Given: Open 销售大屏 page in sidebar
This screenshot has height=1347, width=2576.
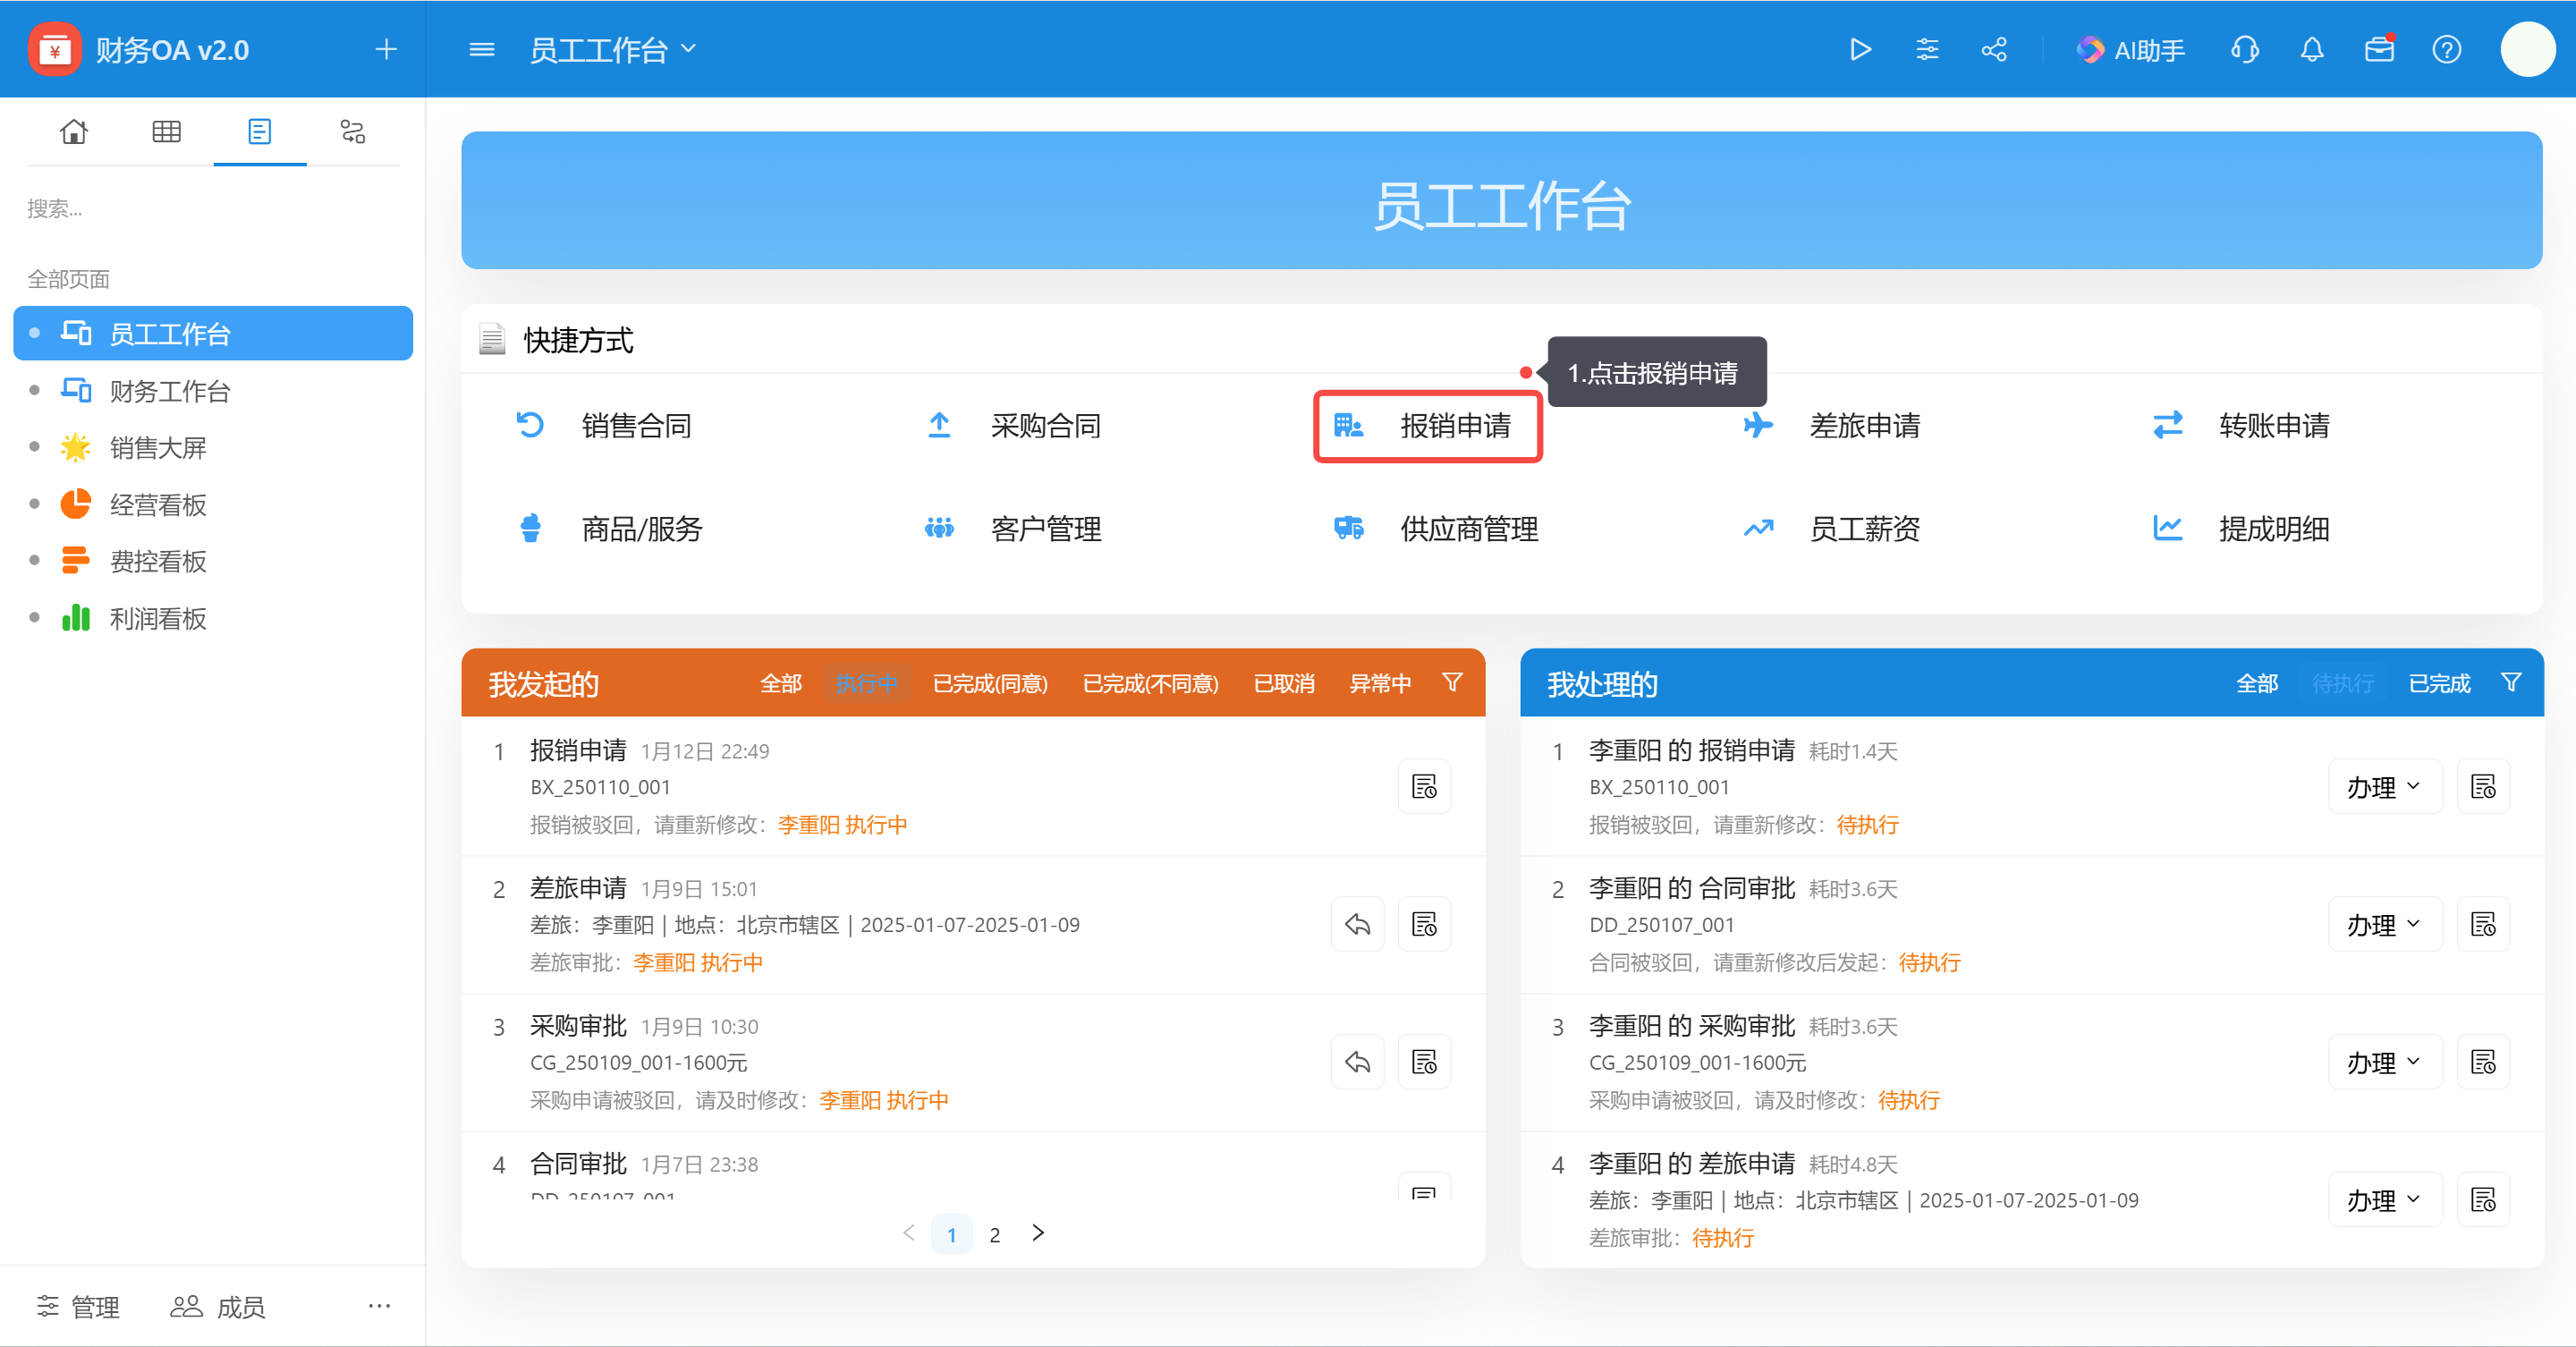Looking at the screenshot, I should click(x=213, y=447).
